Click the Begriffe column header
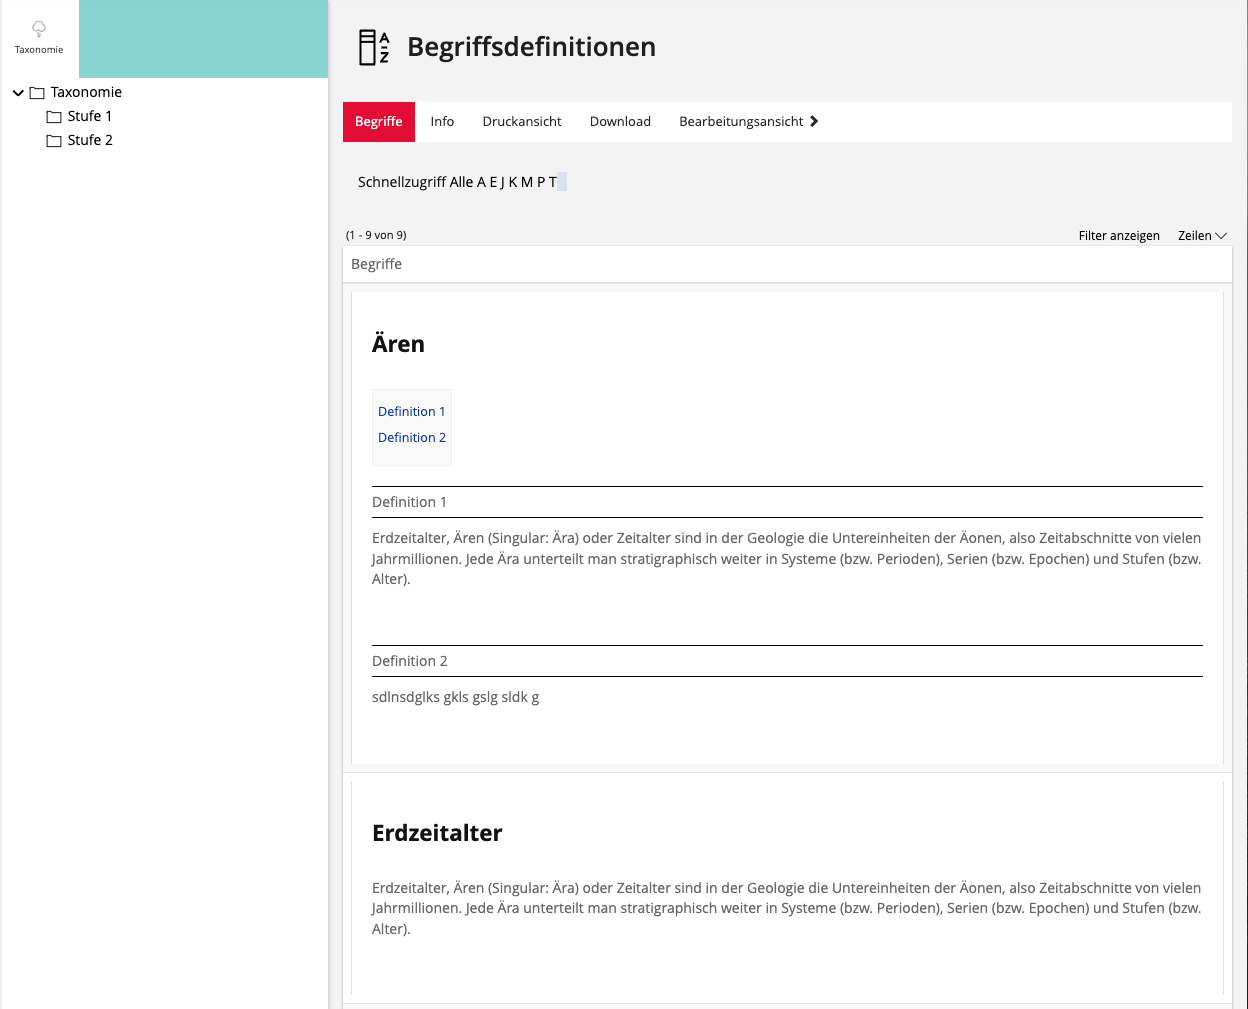The height and width of the screenshot is (1009, 1248). (377, 264)
